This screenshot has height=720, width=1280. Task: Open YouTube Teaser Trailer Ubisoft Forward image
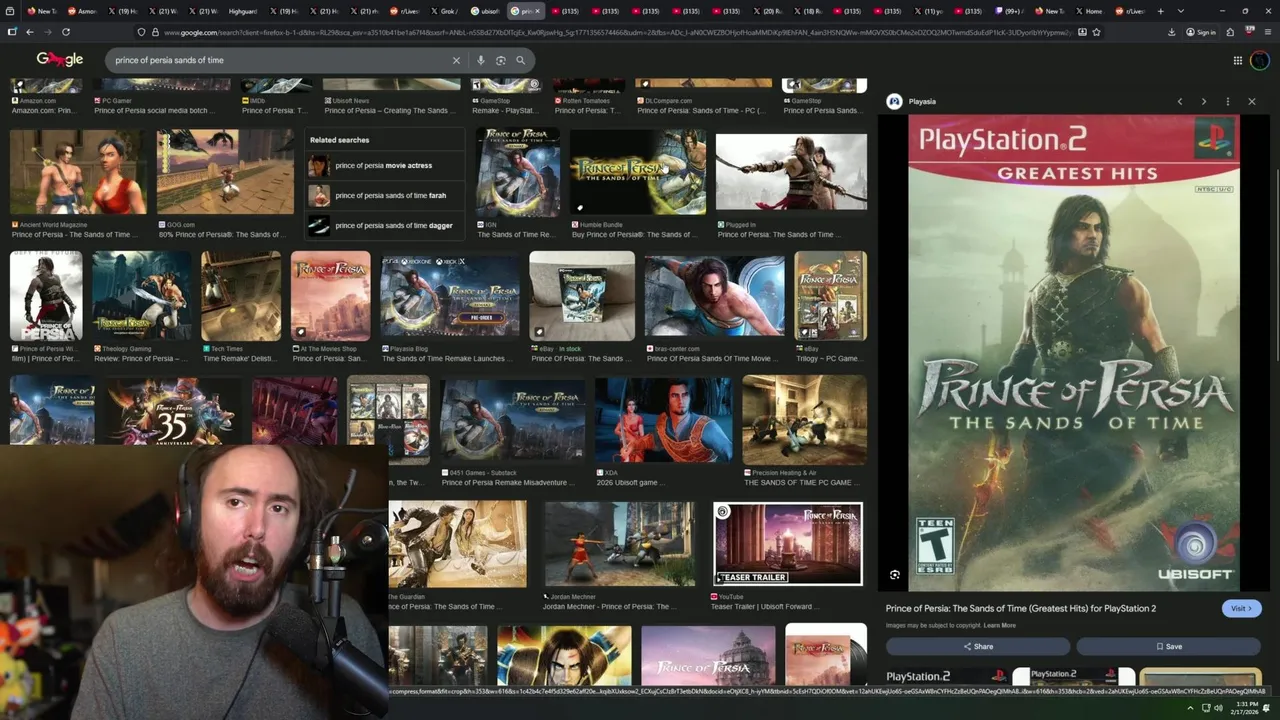[x=787, y=544]
